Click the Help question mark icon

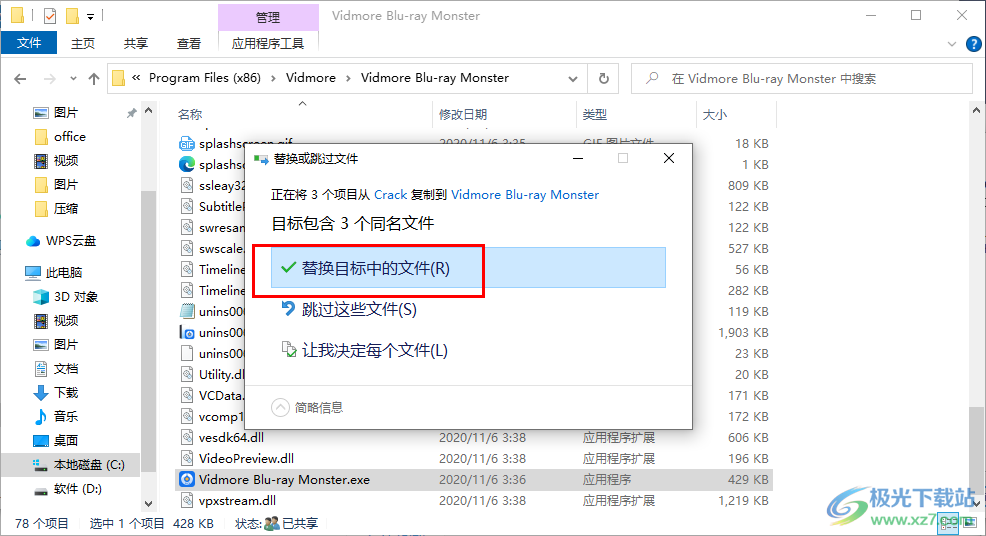[x=973, y=44]
